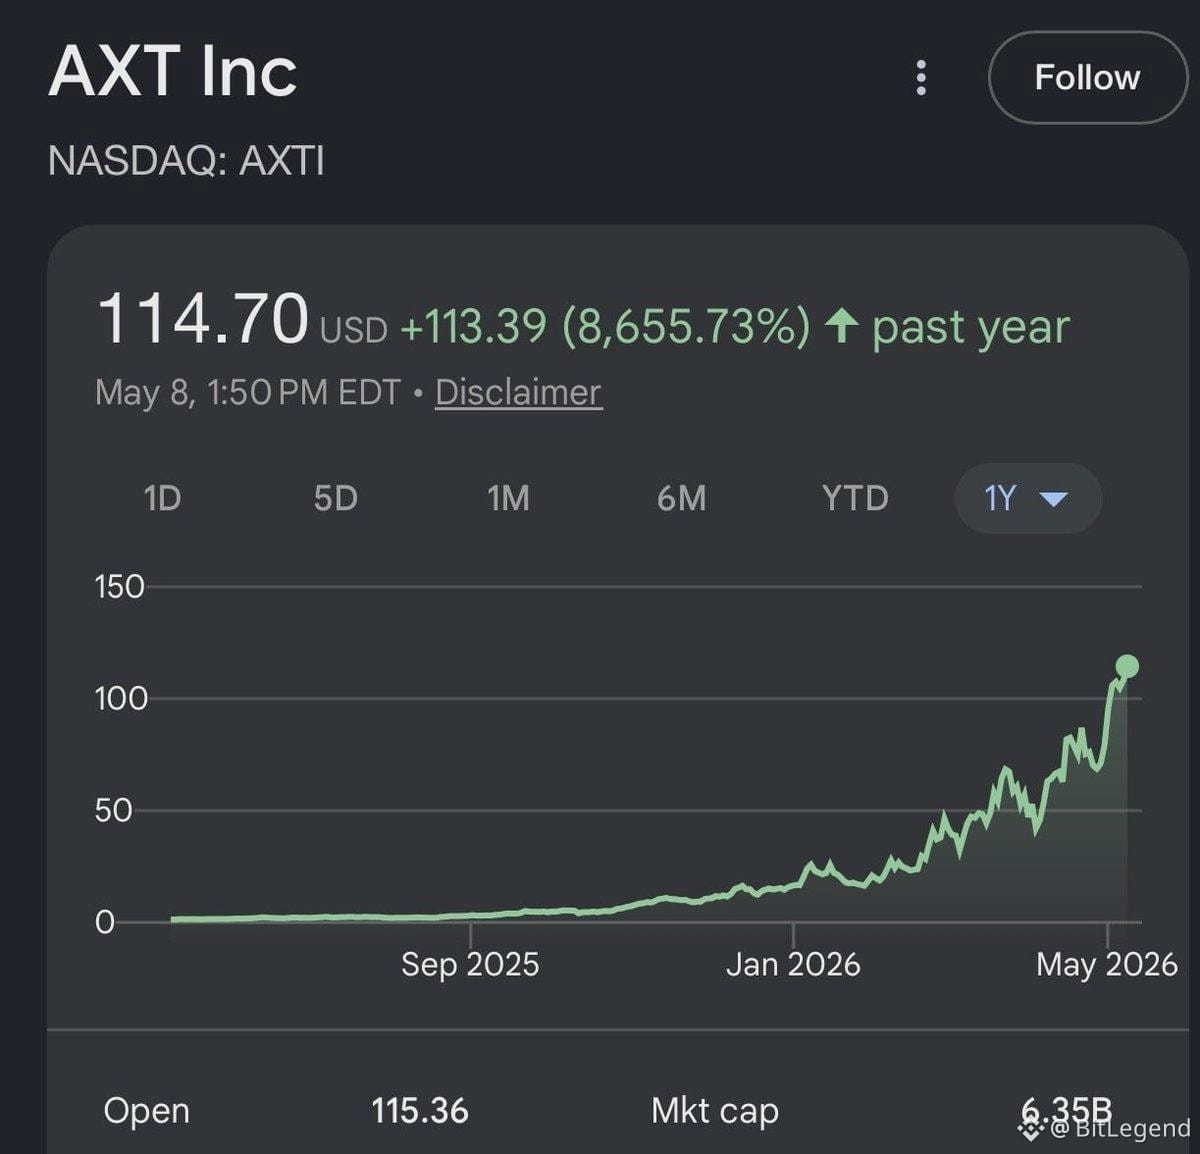Screen dimensions: 1200x1154
Task: Click the Open price value 115.36
Action: coord(420,1110)
